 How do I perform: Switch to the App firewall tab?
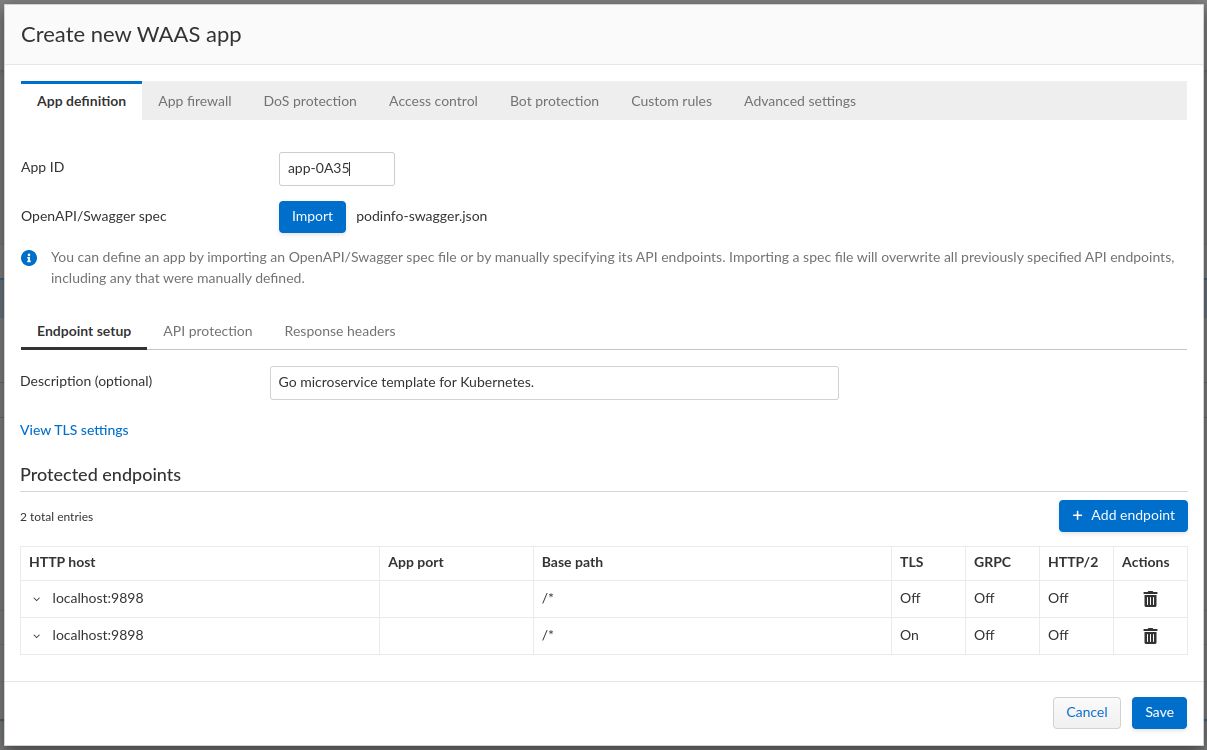click(195, 101)
